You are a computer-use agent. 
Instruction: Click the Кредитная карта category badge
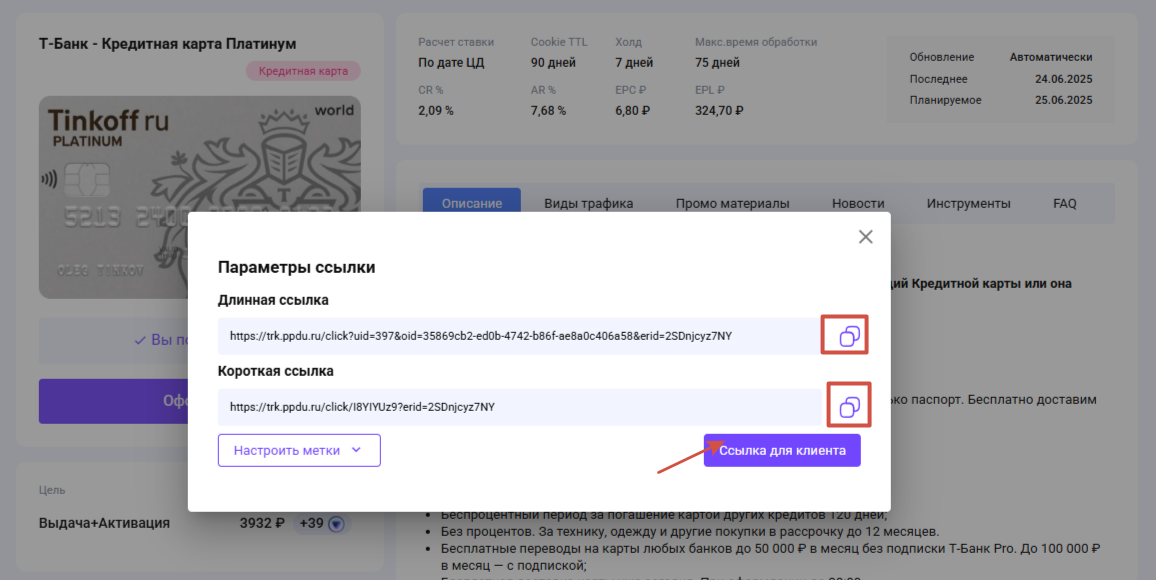303,71
